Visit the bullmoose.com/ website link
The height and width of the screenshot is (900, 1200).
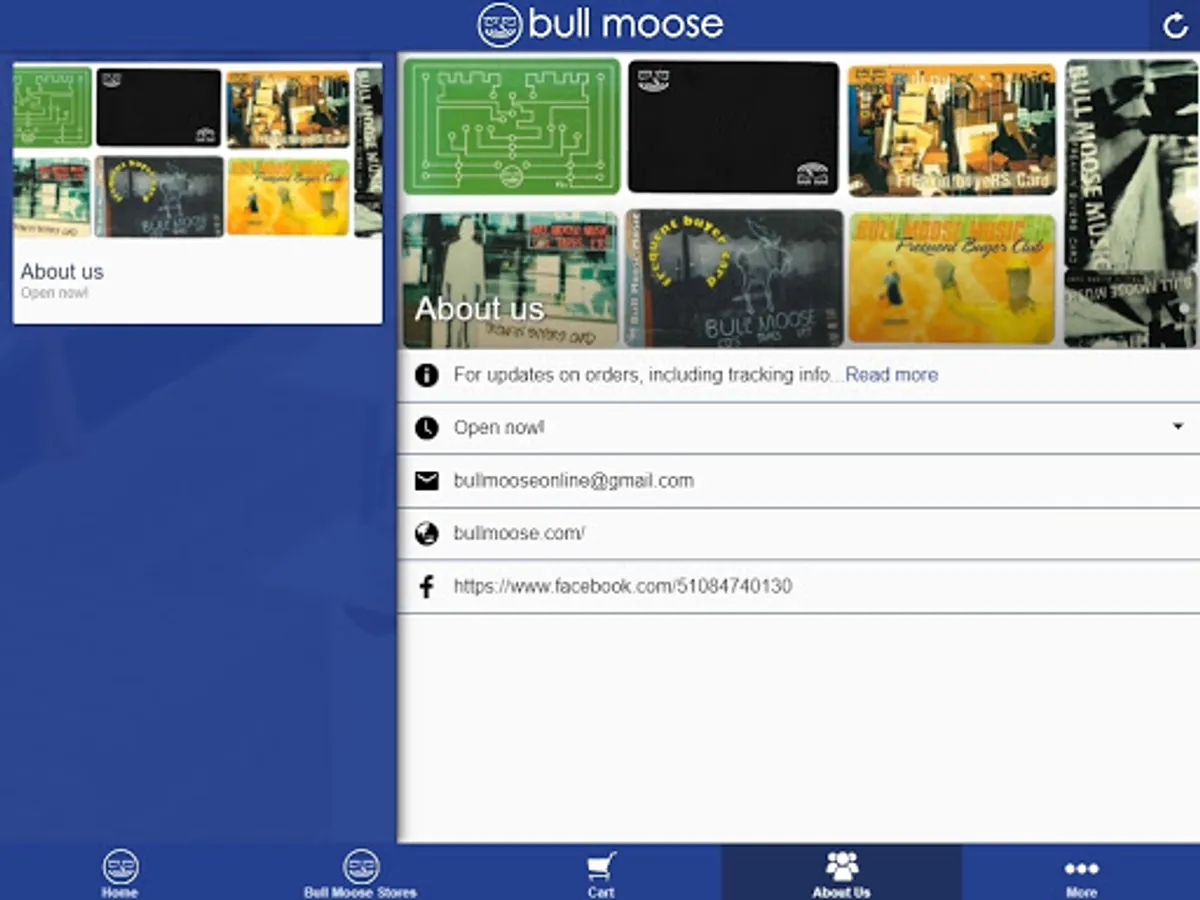point(519,534)
